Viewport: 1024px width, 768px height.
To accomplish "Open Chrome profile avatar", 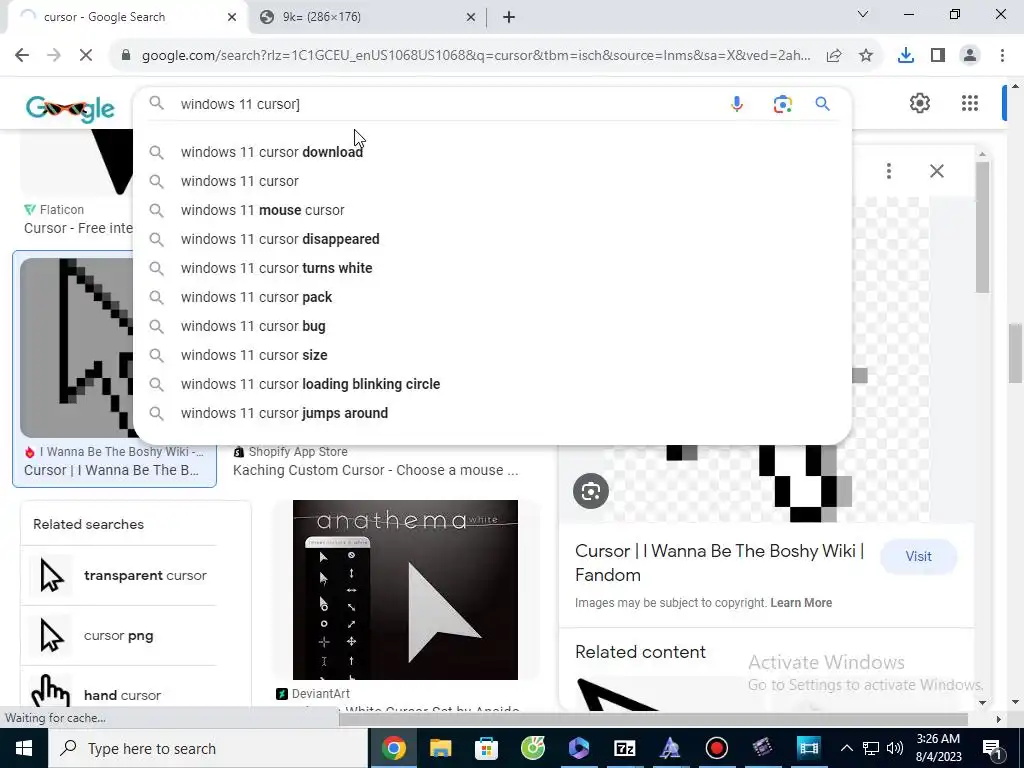I will (970, 56).
